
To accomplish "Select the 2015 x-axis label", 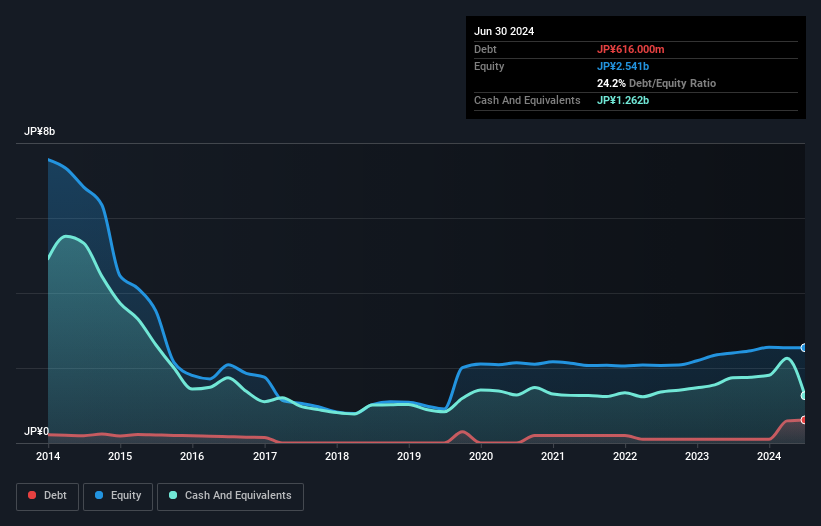I will pos(120,456).
